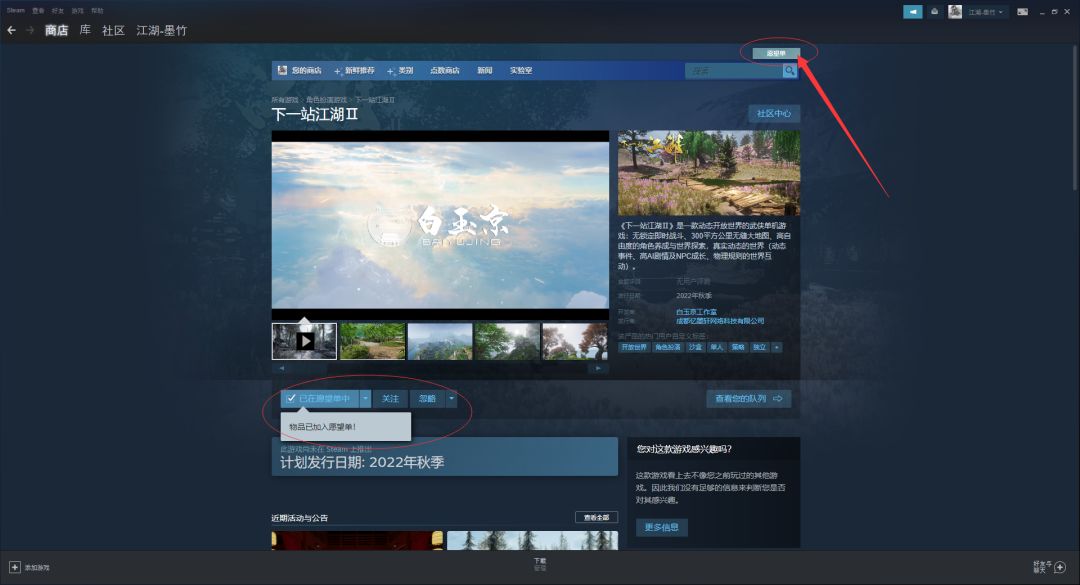Click the 独立 tag
The image size is (1080, 585).
click(759, 347)
